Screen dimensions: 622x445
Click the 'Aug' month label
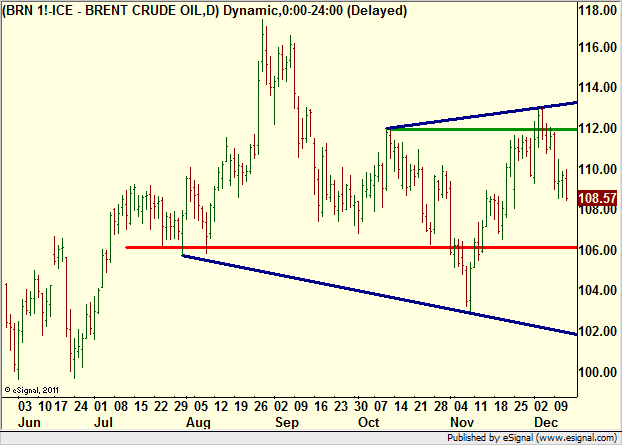pos(198,423)
